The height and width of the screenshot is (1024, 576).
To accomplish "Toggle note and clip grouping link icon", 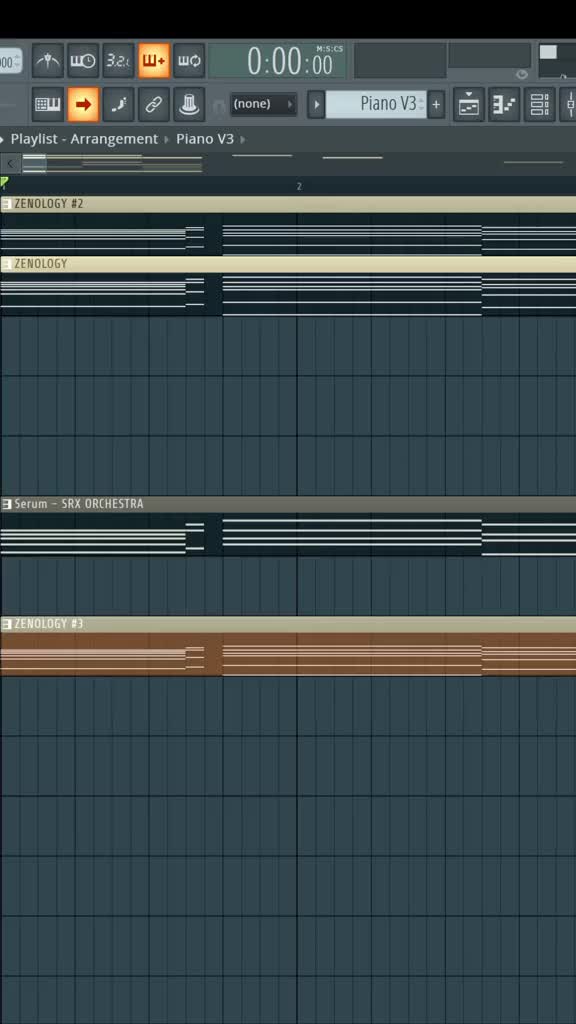I will point(153,104).
